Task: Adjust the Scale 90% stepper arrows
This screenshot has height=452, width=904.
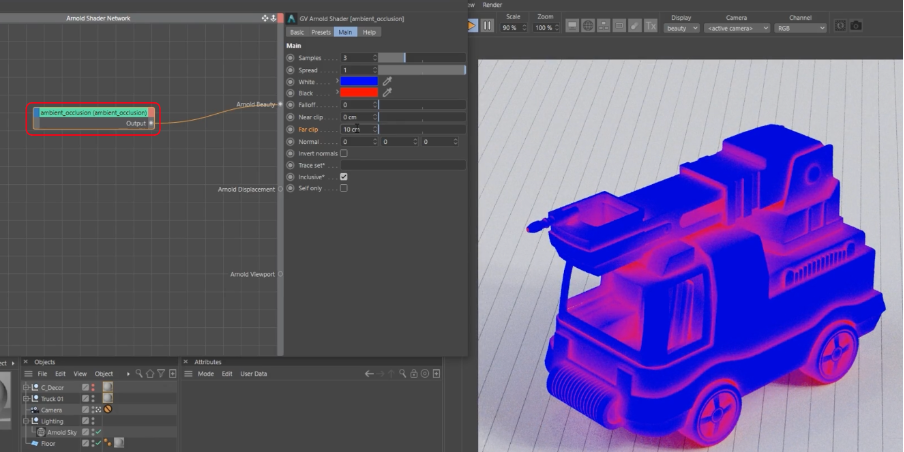Action: pyautogui.click(x=524, y=28)
